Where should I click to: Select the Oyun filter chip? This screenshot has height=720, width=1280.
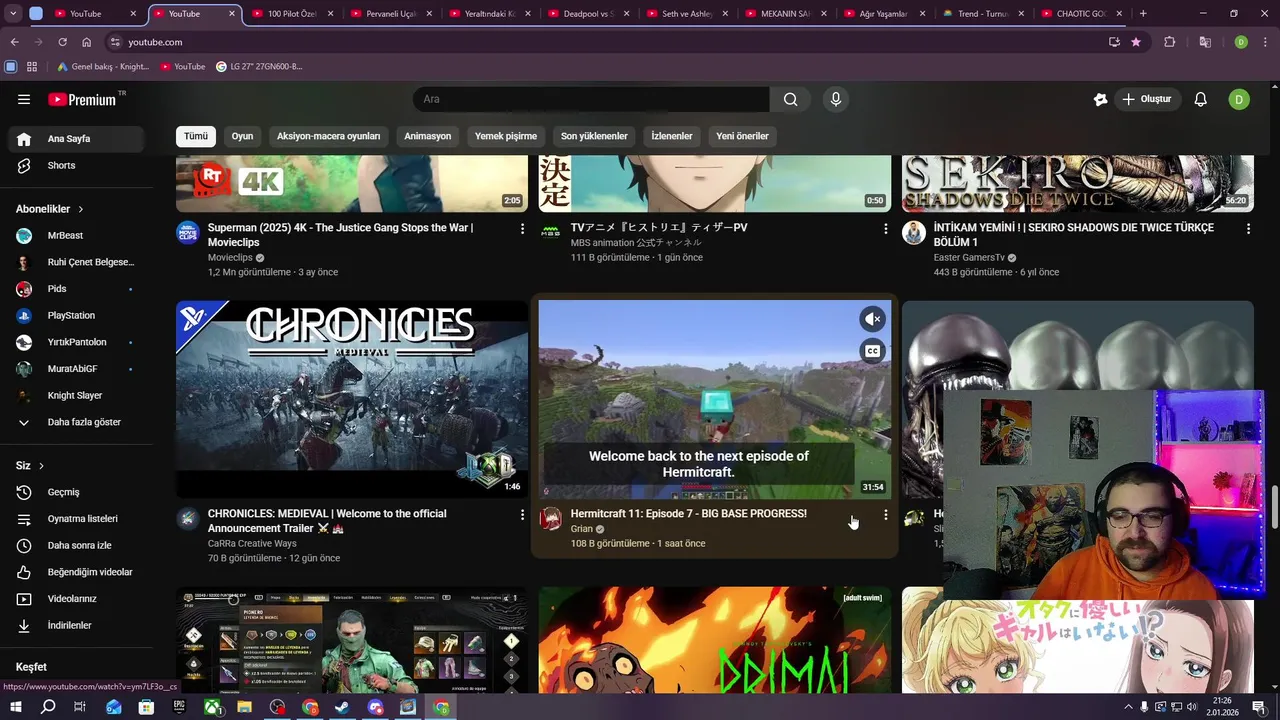click(242, 136)
